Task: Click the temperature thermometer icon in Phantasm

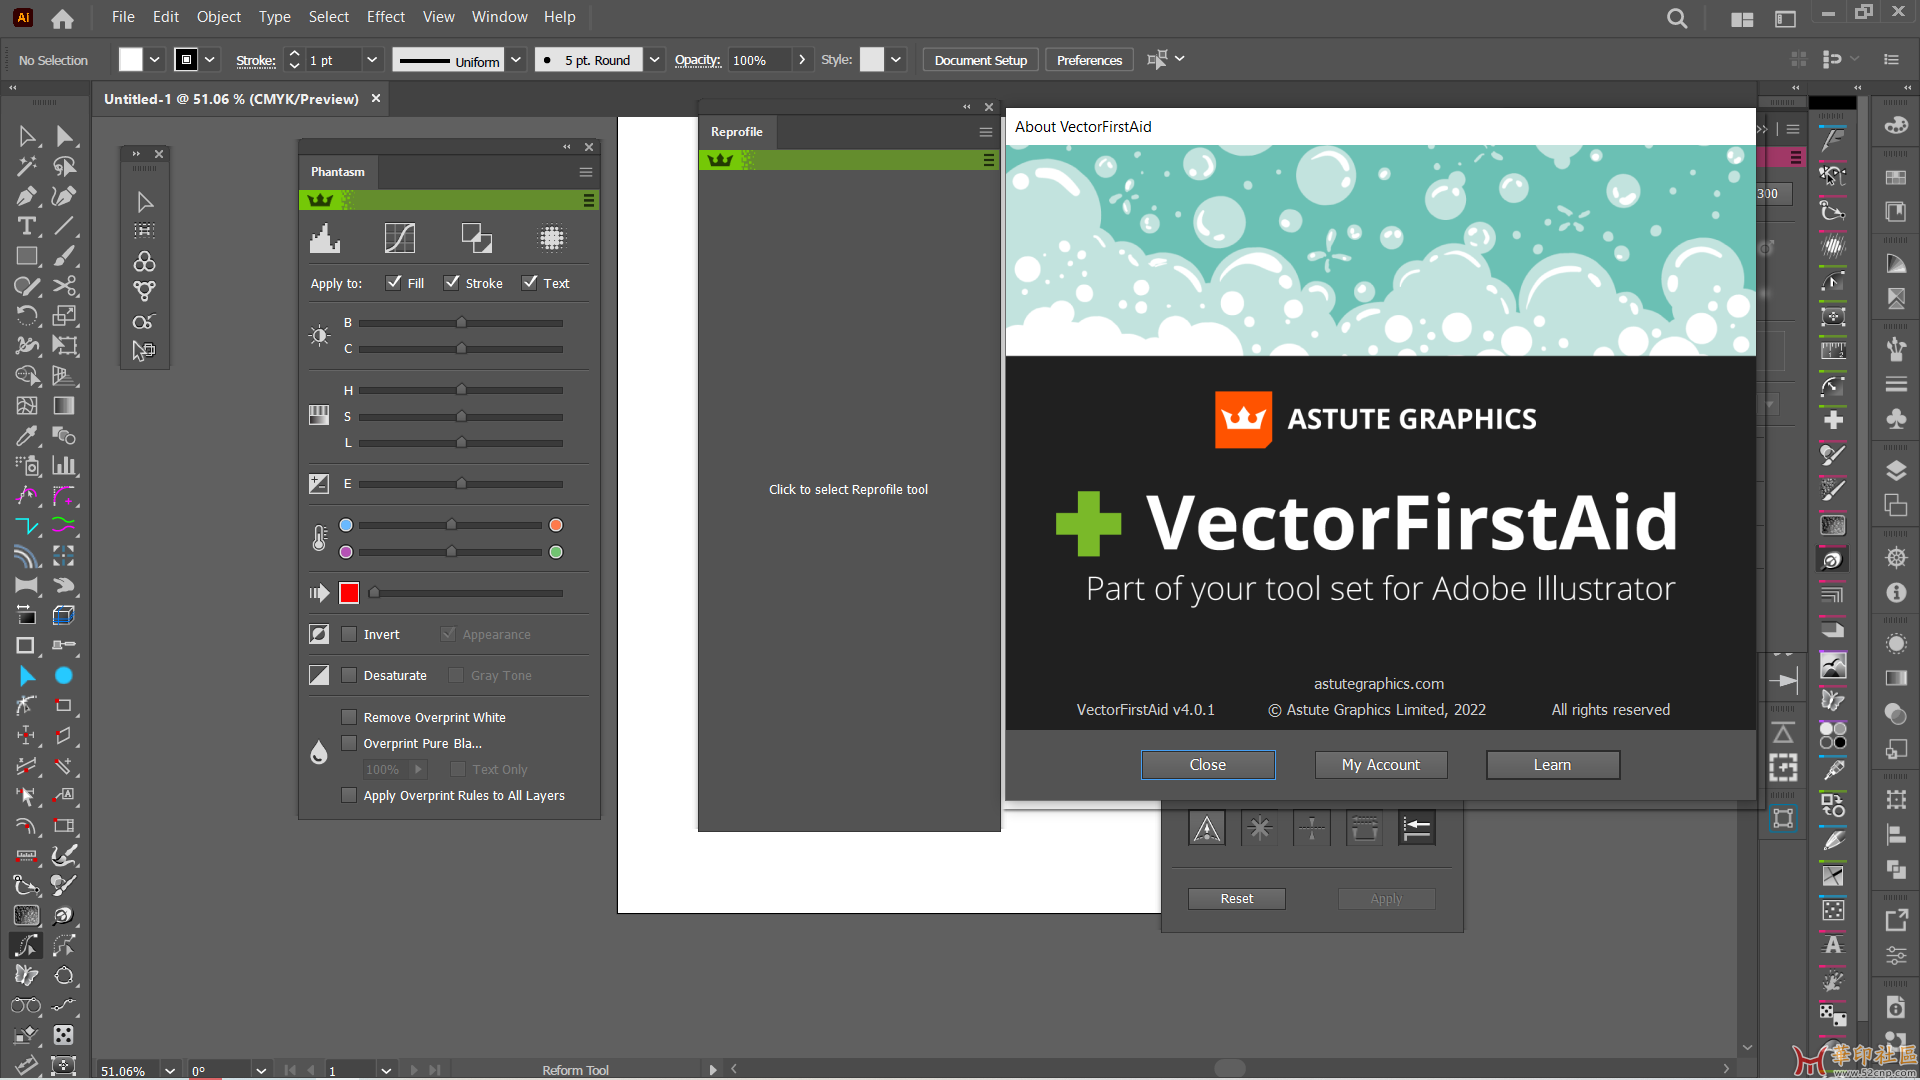Action: (x=319, y=538)
